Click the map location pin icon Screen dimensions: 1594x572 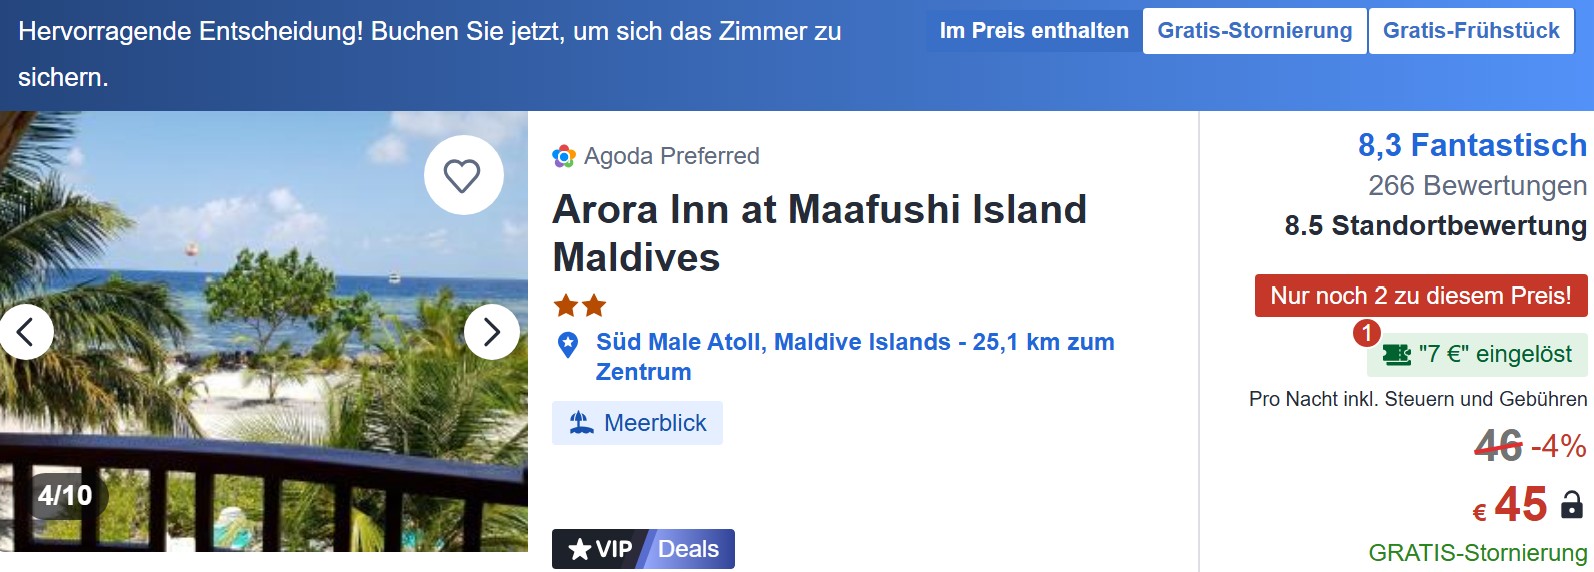(568, 345)
